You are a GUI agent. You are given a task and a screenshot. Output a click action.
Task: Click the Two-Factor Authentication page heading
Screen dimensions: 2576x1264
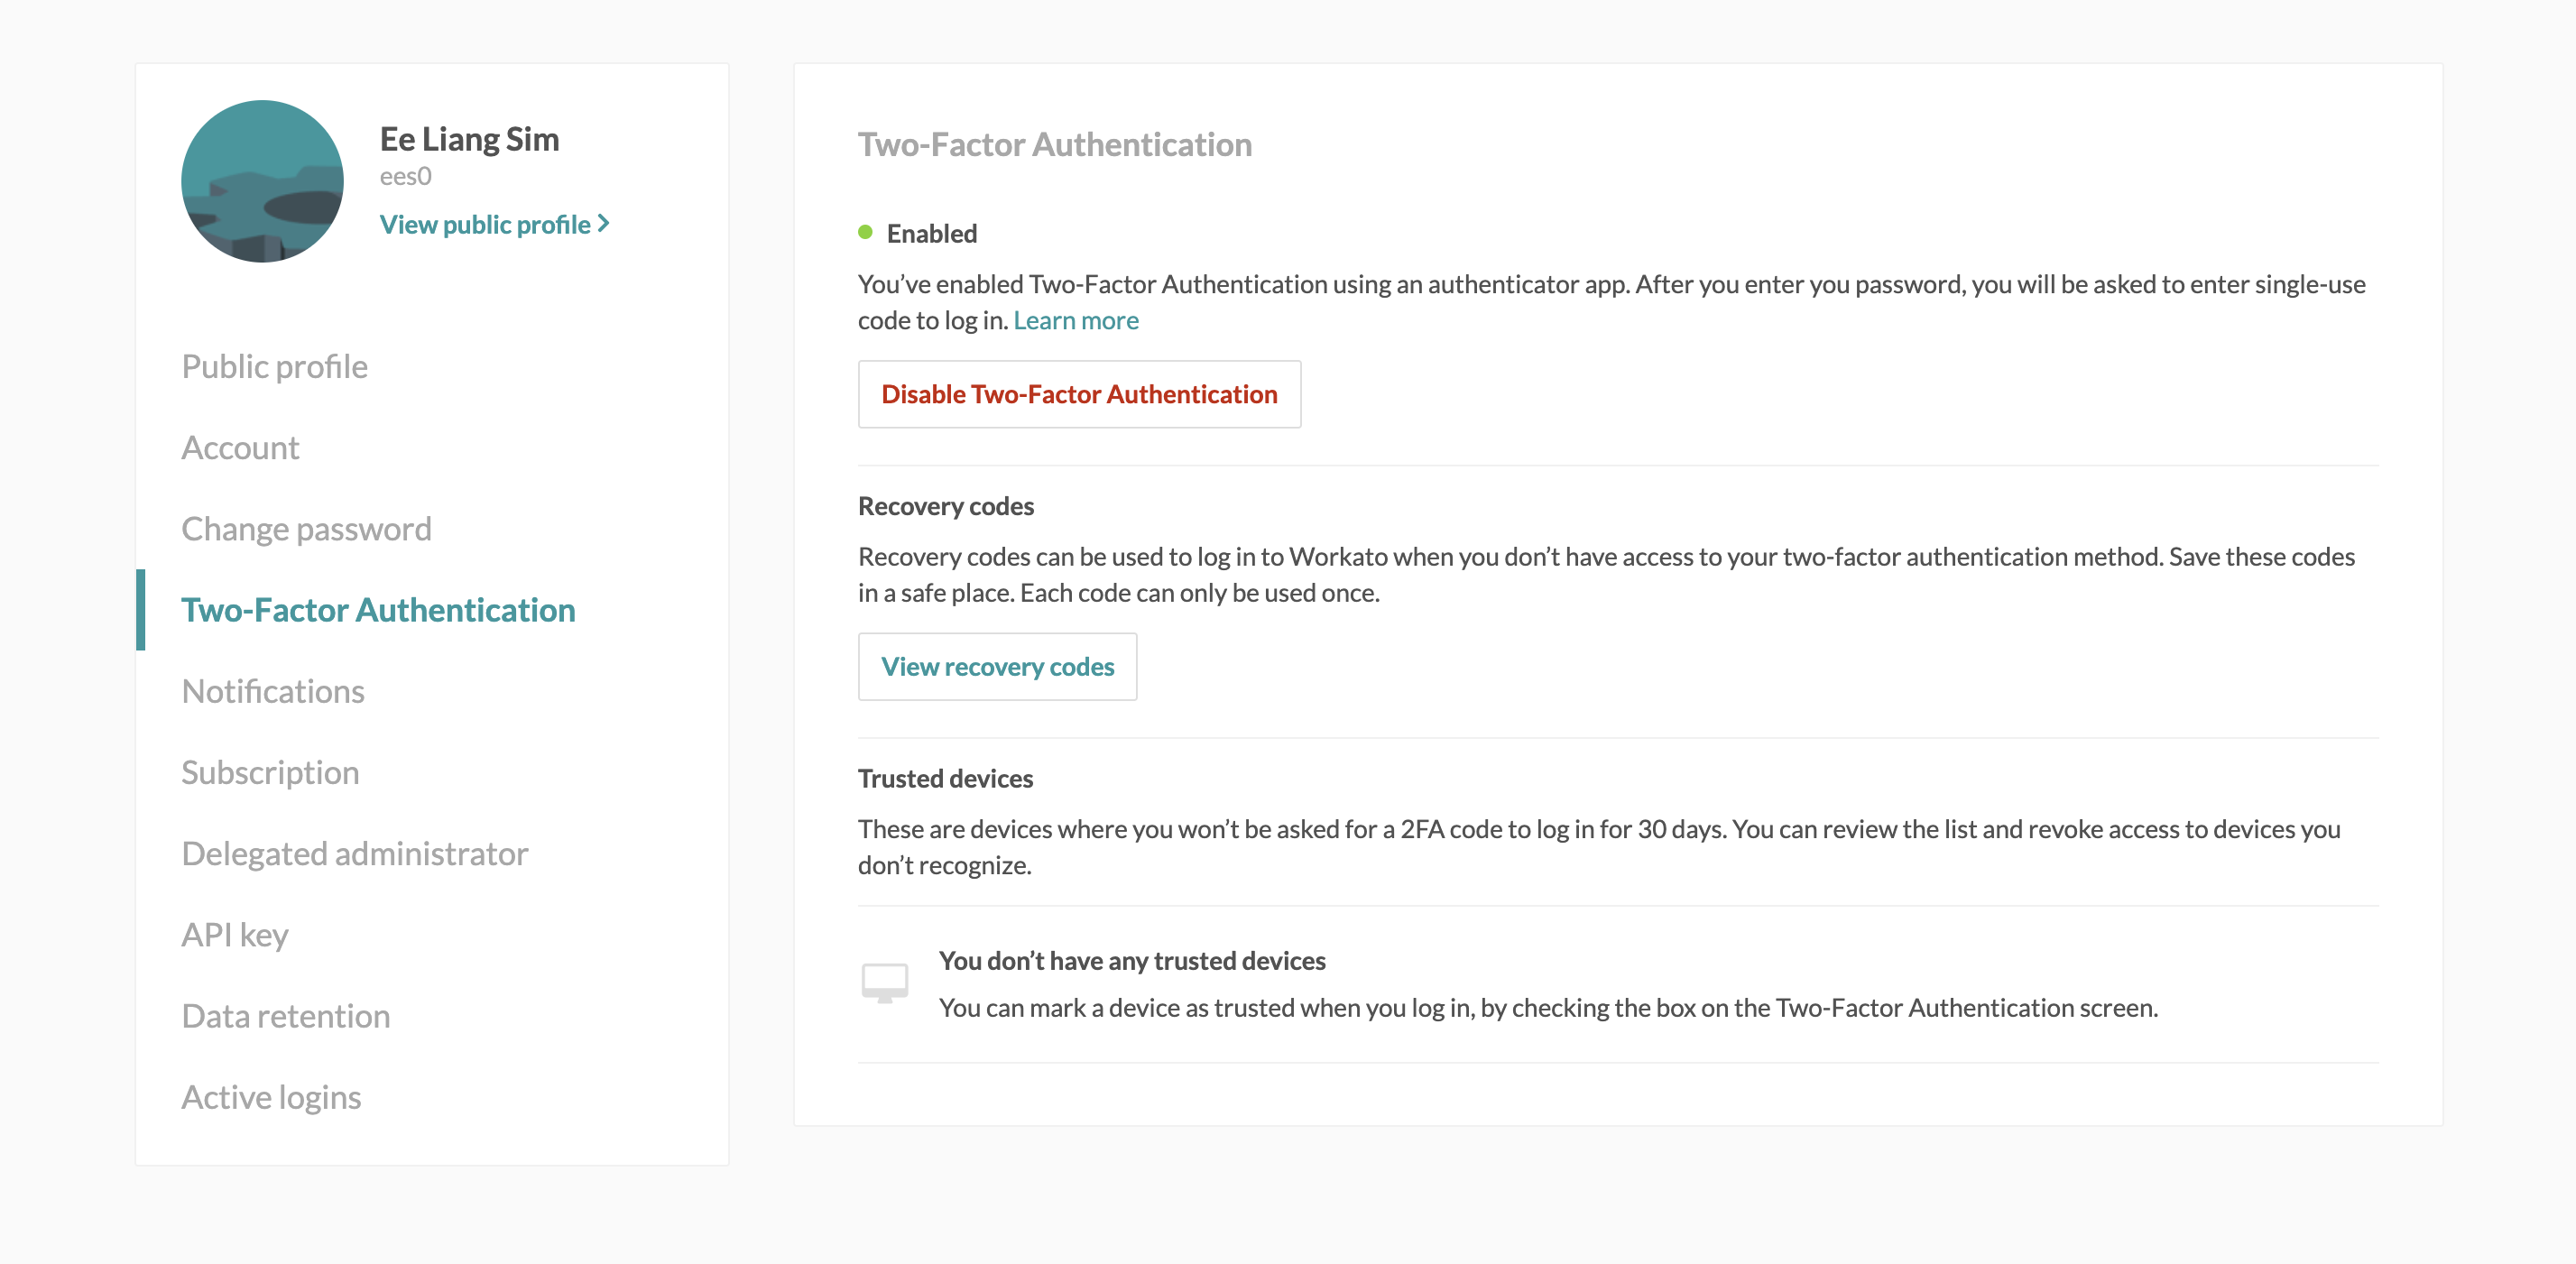coord(1054,144)
